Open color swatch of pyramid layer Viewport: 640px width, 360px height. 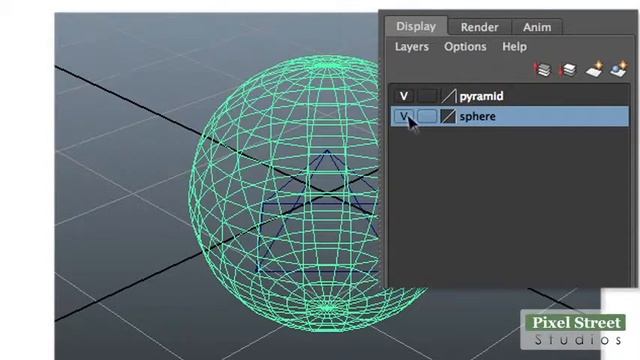448,96
